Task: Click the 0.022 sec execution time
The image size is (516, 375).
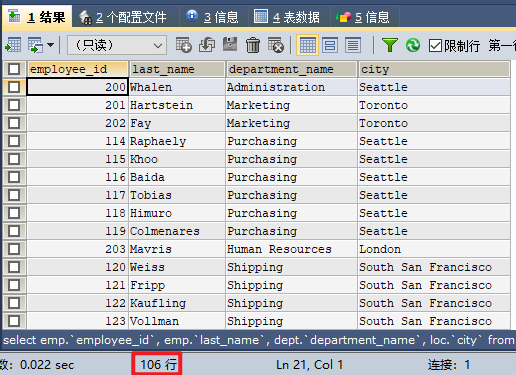Action: [x=47, y=365]
